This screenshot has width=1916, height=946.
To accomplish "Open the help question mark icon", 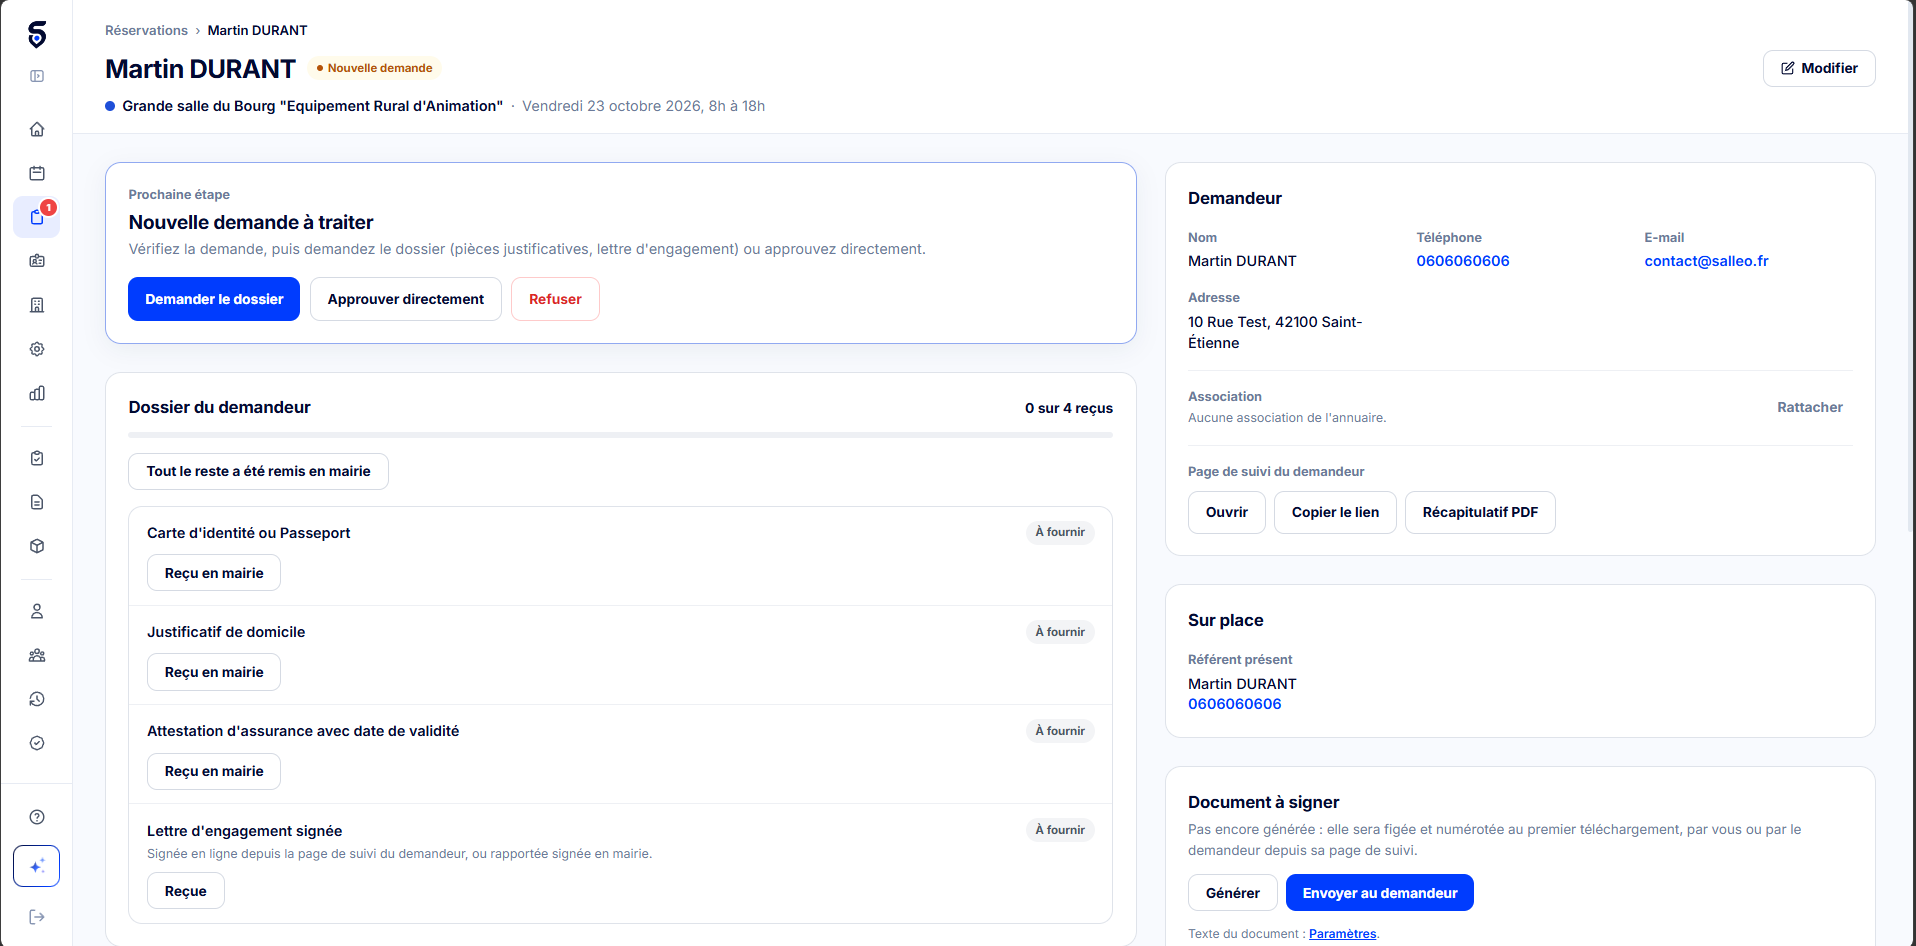I will (x=37, y=817).
